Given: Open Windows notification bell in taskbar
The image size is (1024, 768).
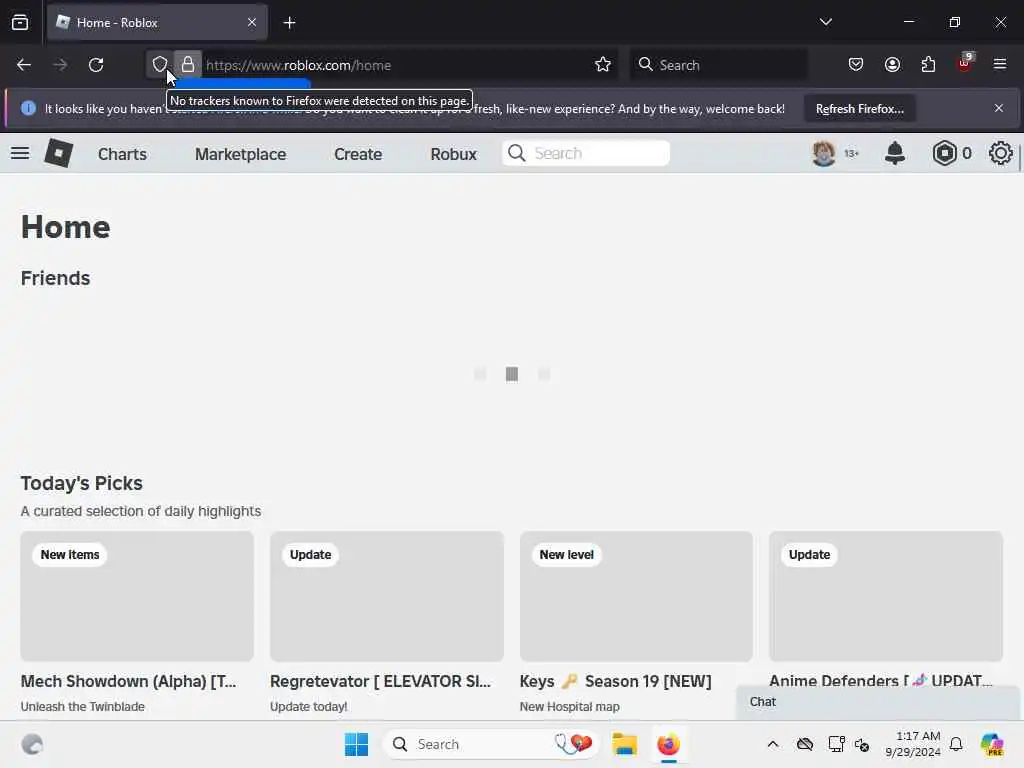Looking at the screenshot, I should click(956, 744).
